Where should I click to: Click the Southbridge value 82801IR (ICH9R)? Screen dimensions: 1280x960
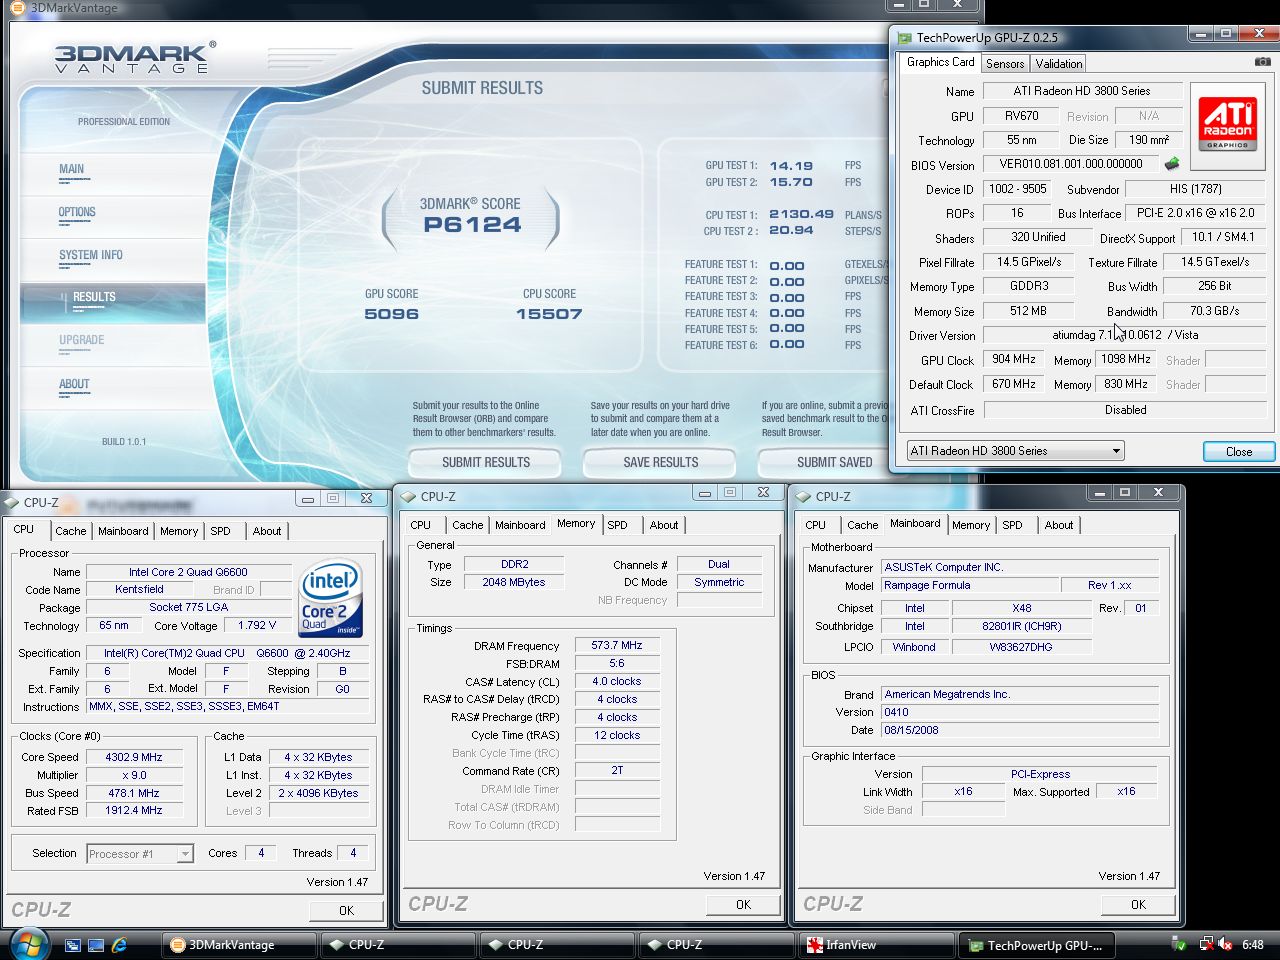1022,626
